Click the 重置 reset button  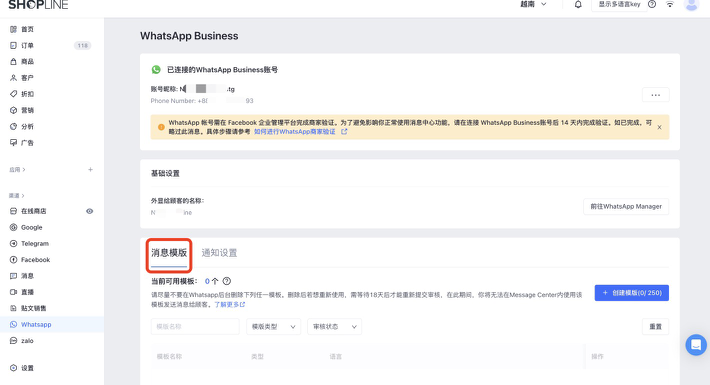pyautogui.click(x=656, y=327)
